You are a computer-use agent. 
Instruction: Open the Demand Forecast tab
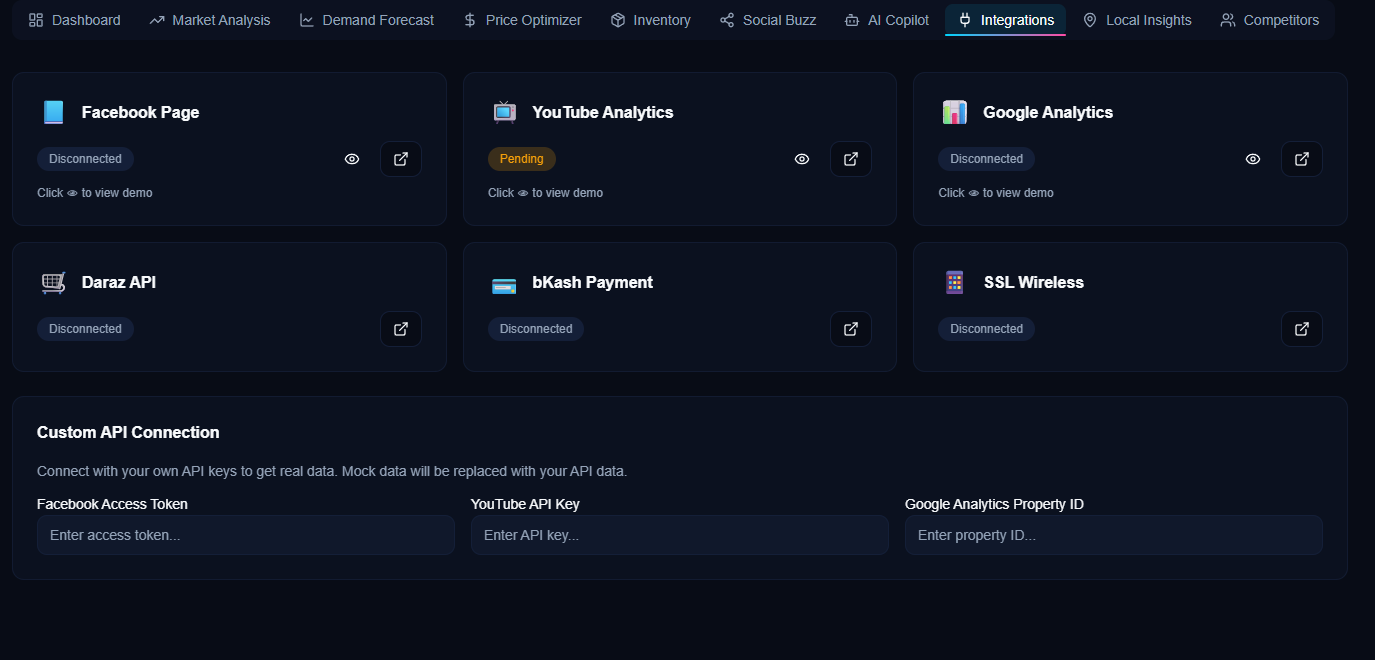366,20
